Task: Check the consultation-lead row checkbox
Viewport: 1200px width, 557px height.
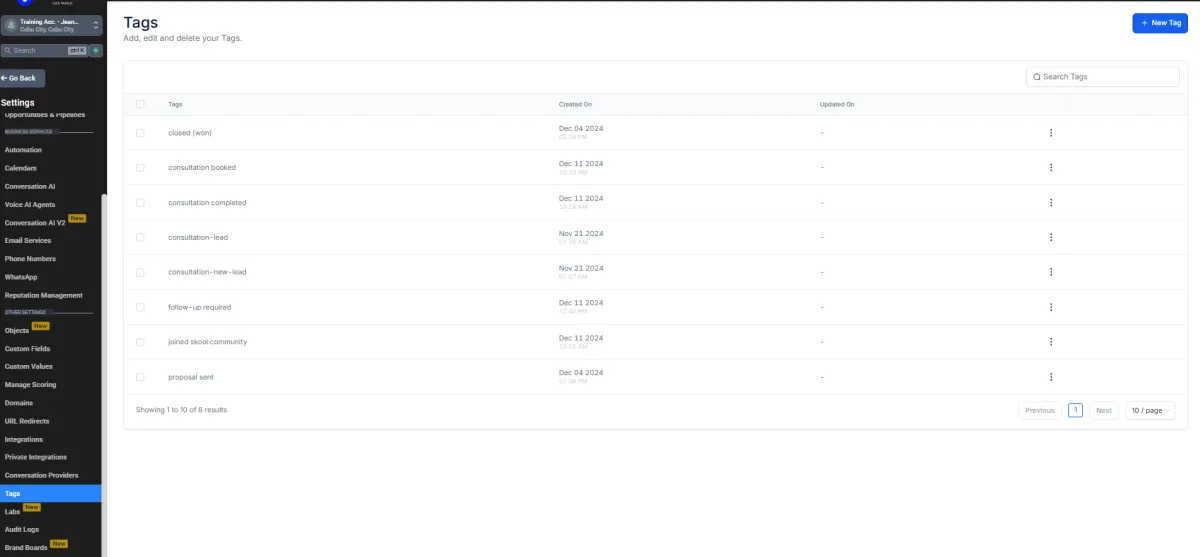Action: [140, 237]
